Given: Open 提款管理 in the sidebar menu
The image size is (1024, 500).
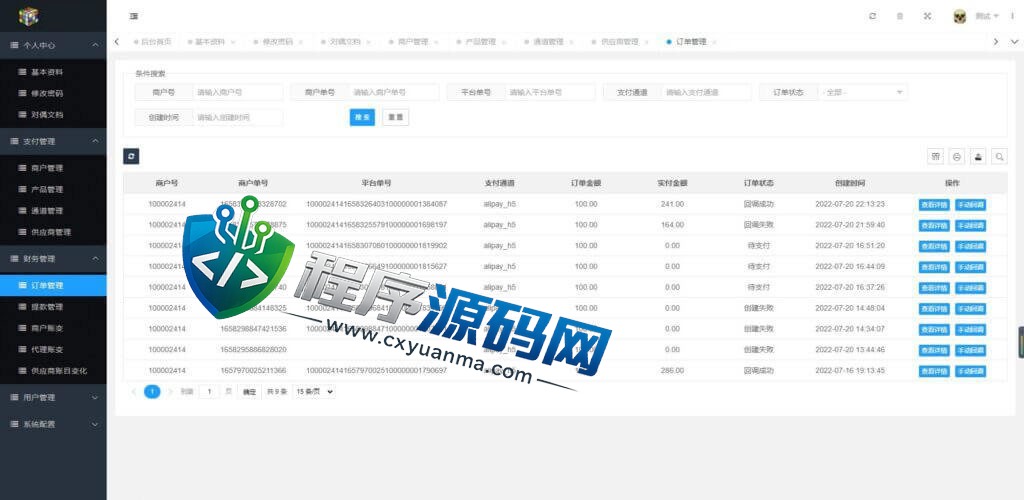Looking at the screenshot, I should 53,307.
